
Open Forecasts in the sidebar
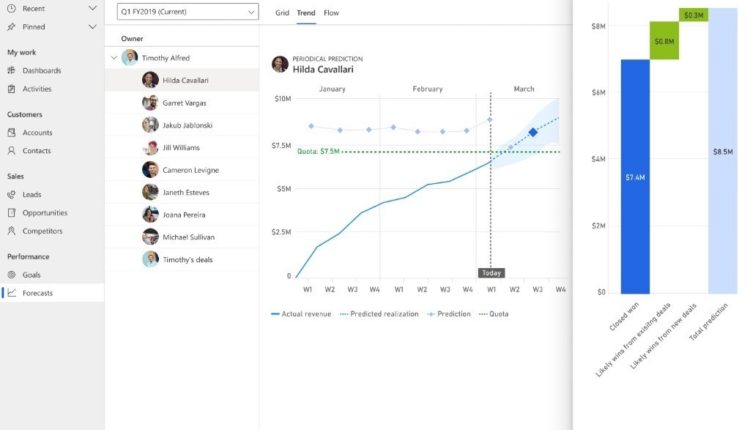click(38, 293)
